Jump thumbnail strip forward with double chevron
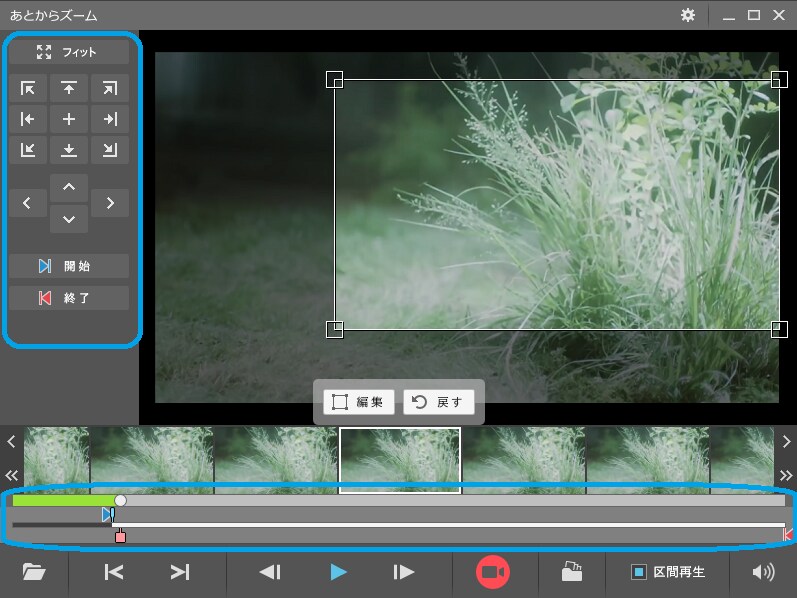Viewport: 797px width, 598px height. click(786, 475)
